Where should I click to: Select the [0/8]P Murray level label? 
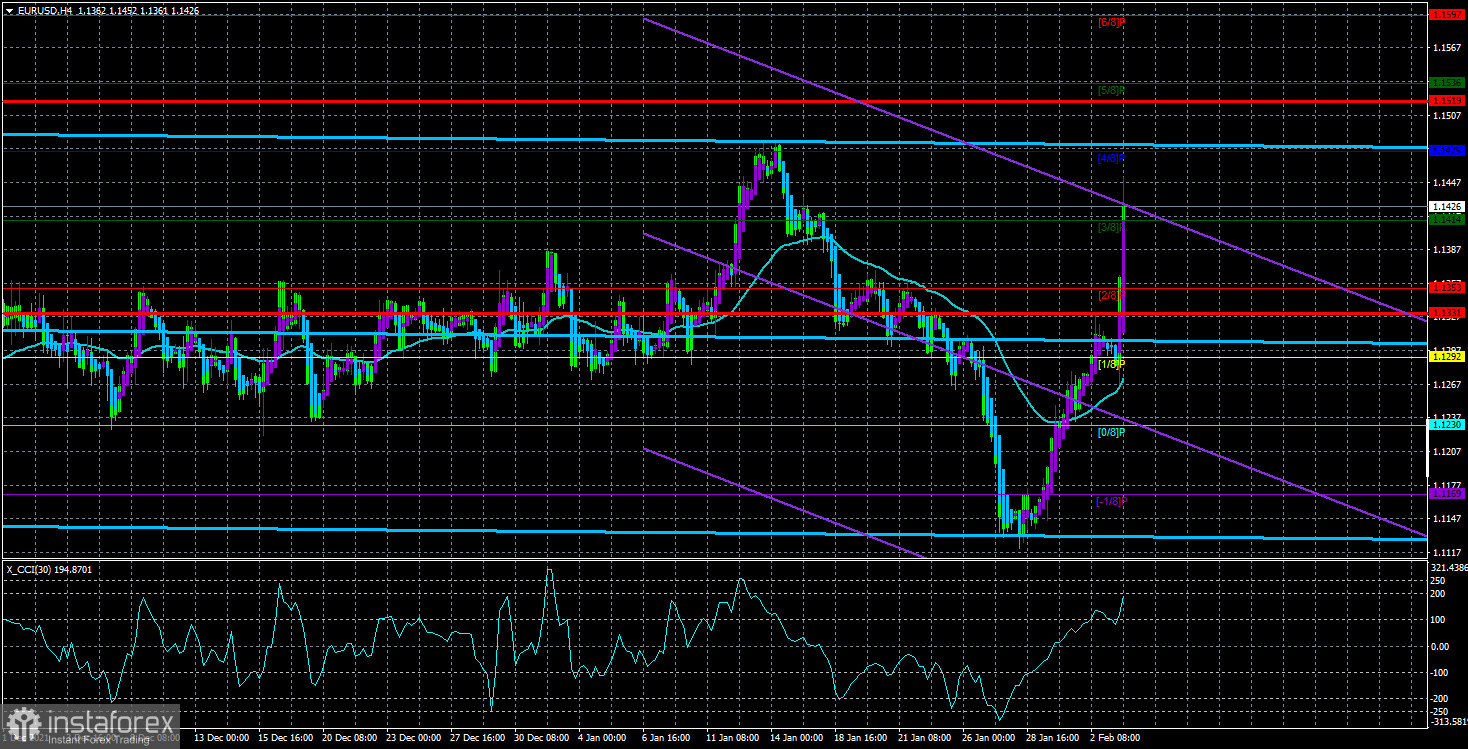tap(1112, 432)
